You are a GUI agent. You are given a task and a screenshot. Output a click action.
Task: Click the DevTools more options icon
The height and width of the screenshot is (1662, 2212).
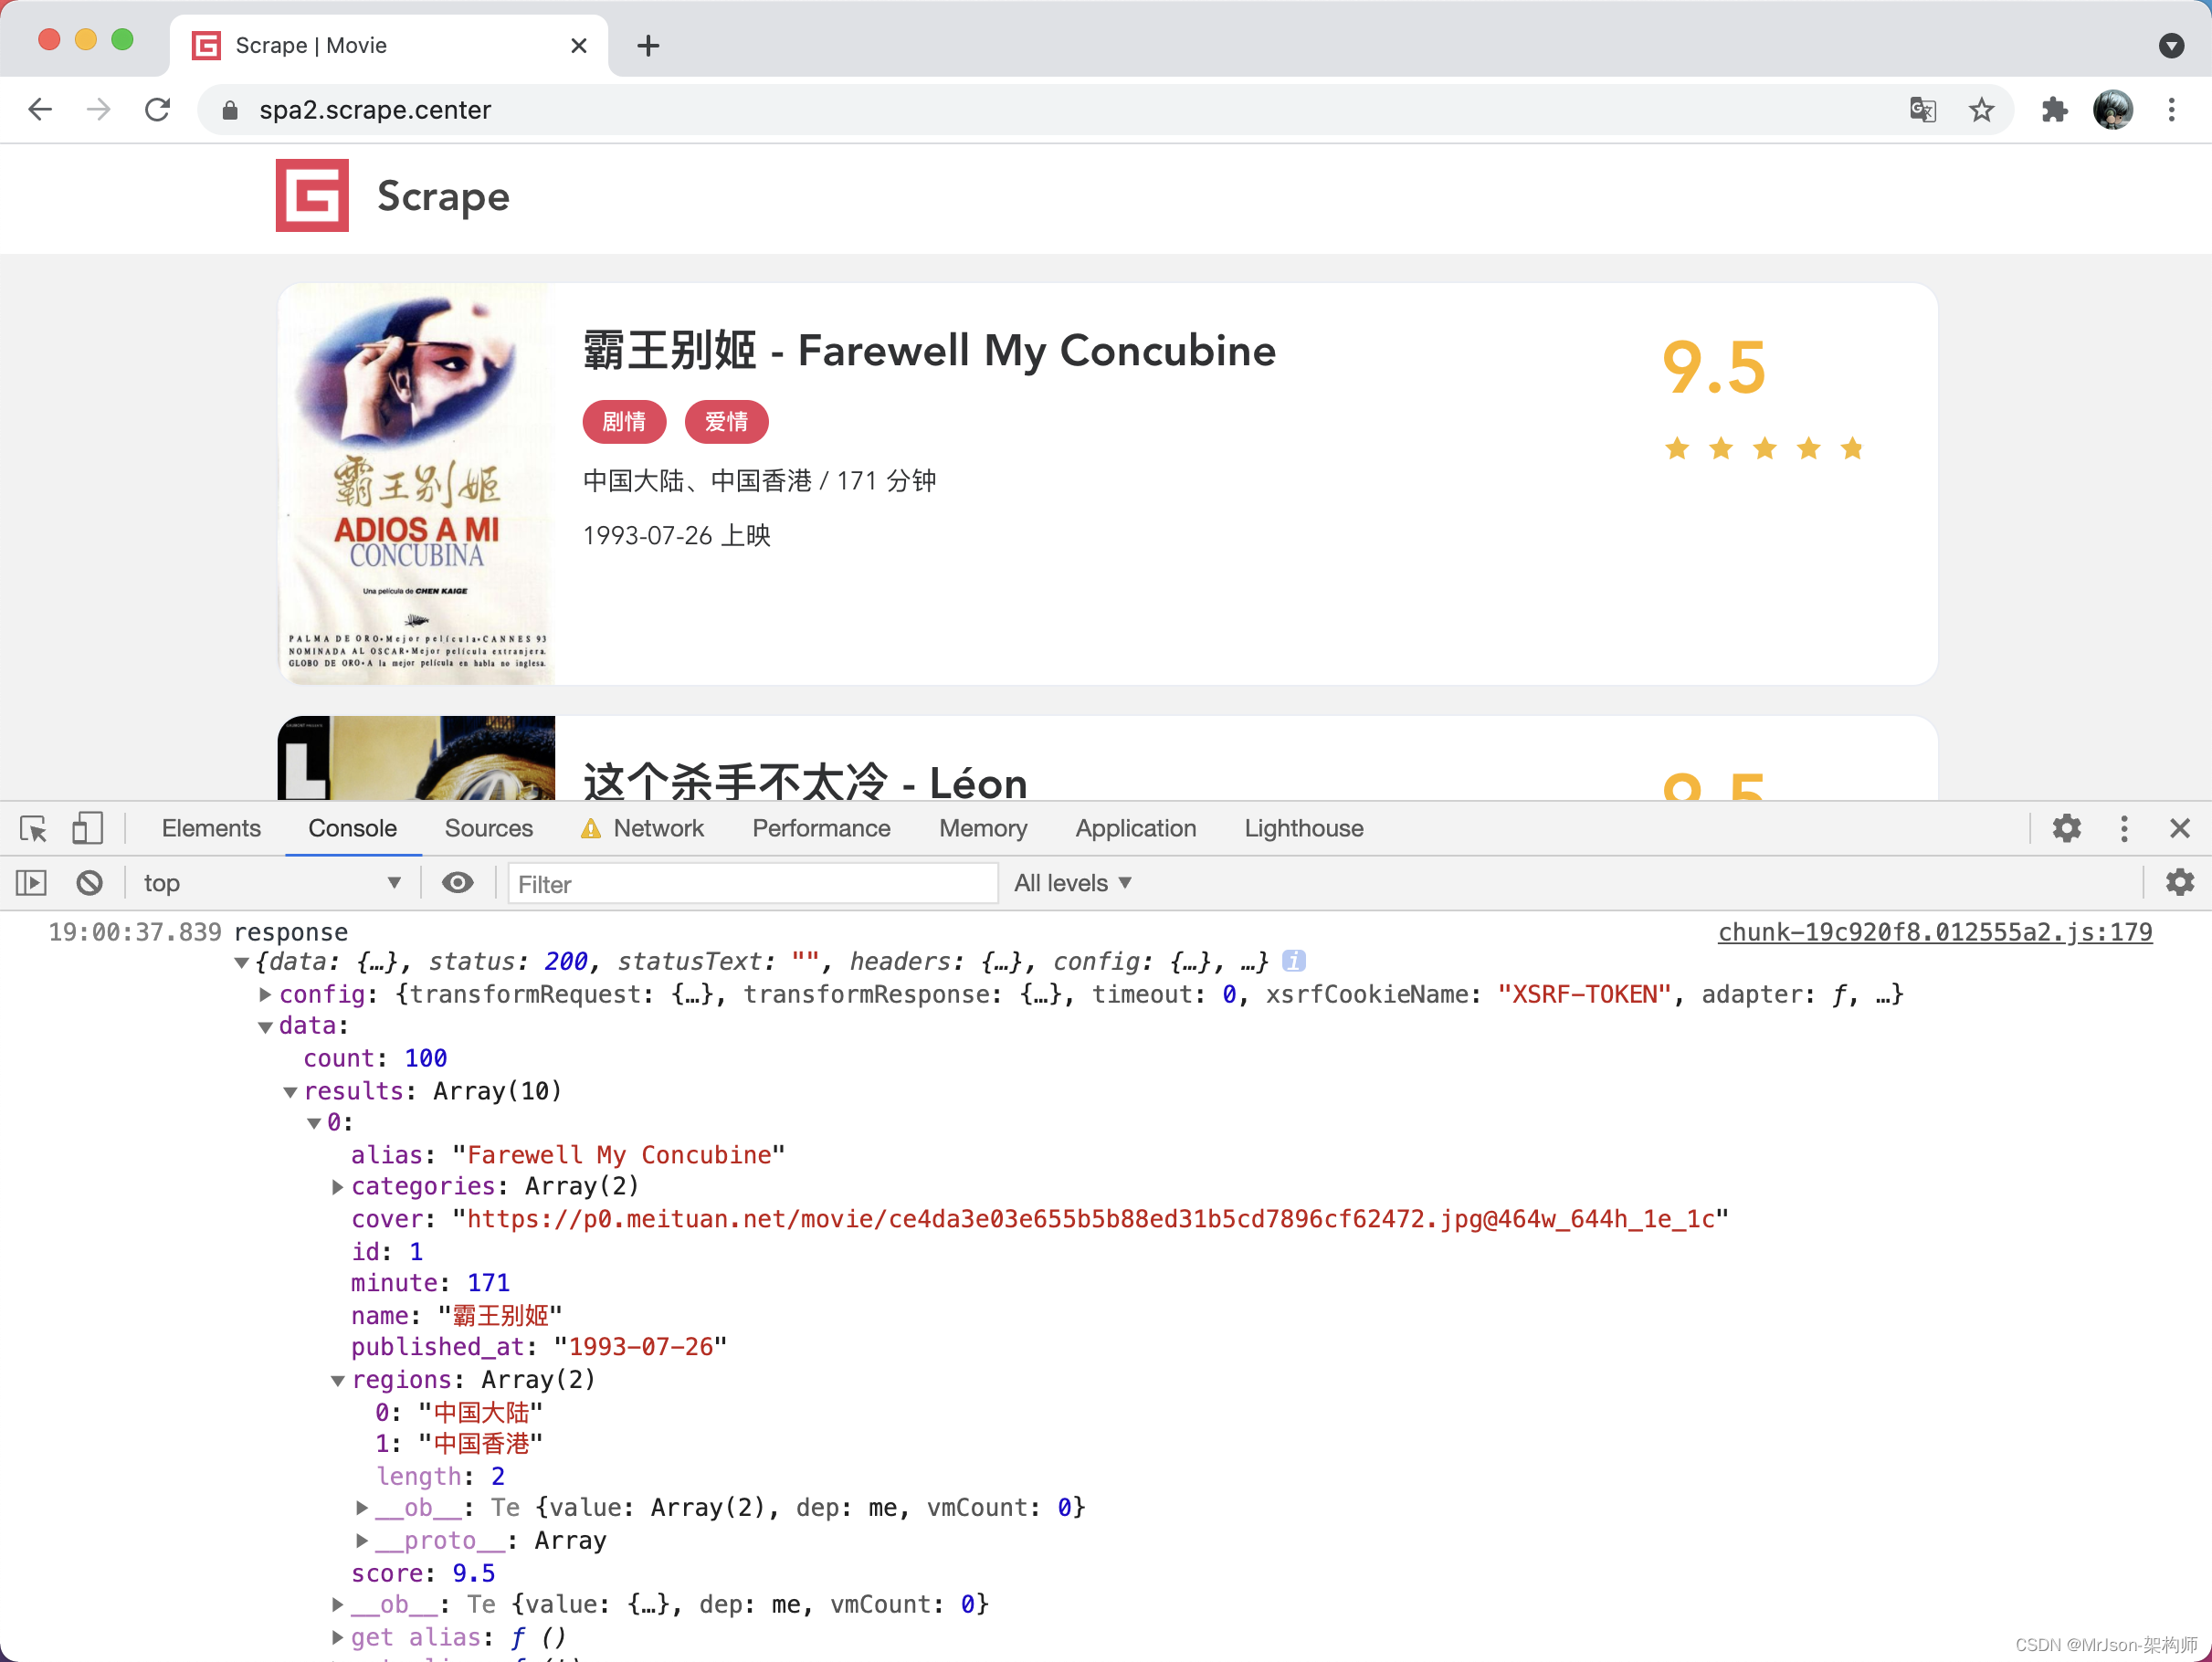2124,829
